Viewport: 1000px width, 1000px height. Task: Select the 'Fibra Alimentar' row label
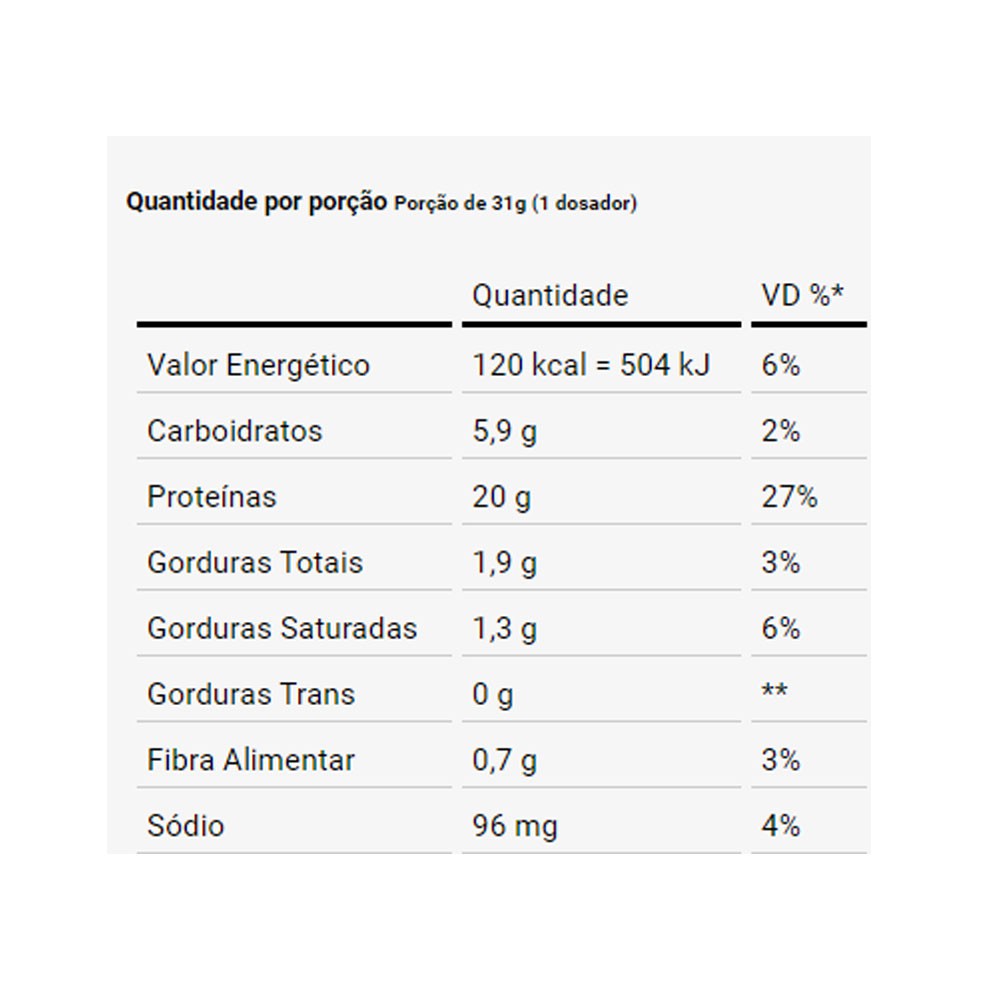click(x=251, y=760)
